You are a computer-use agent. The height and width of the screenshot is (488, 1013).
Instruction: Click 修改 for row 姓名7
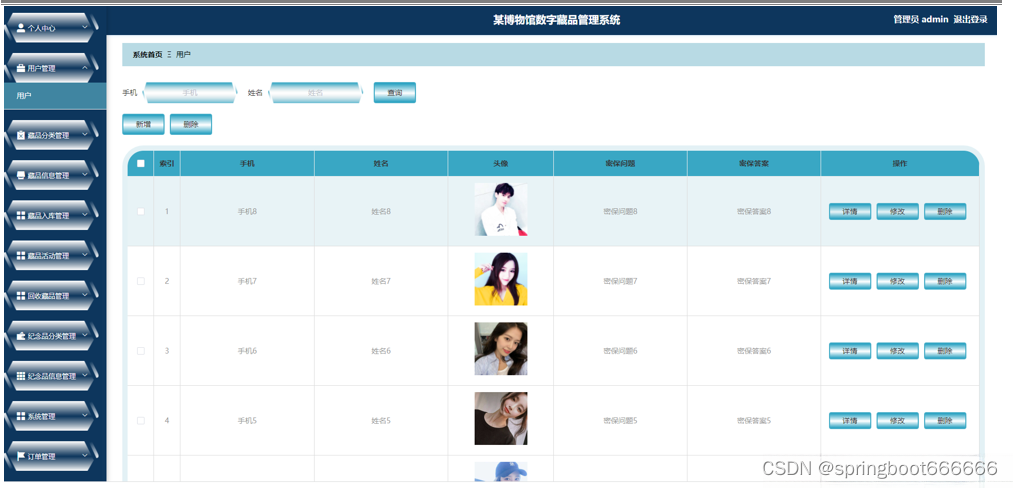coord(897,281)
